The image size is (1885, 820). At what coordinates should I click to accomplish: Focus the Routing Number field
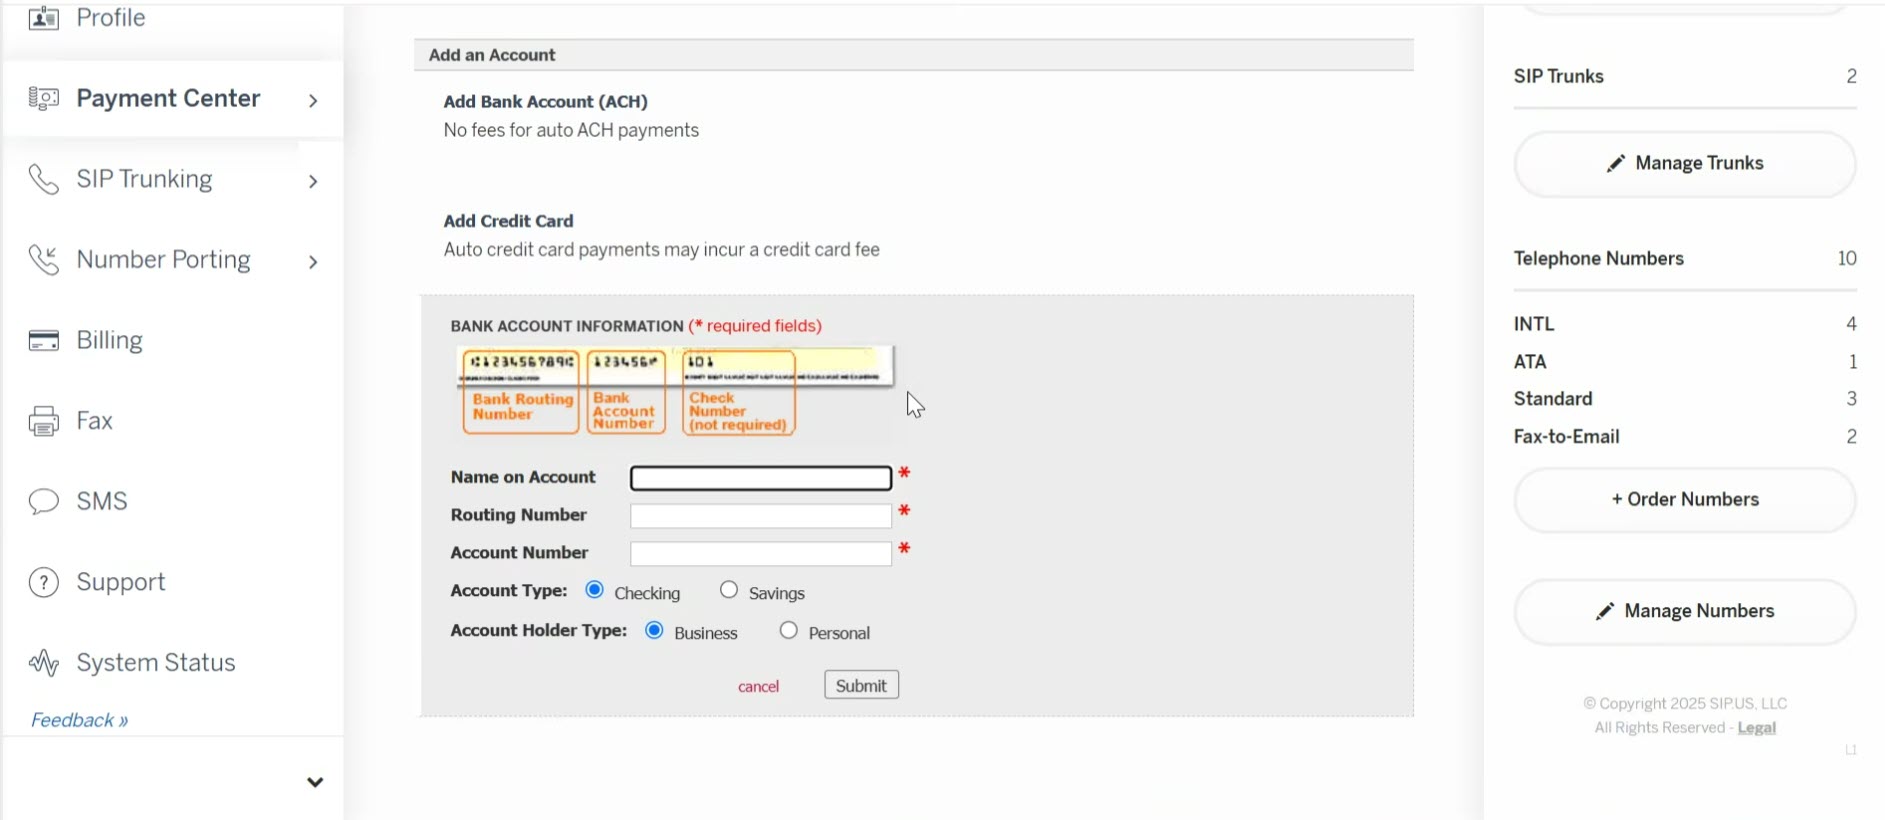[x=761, y=516]
